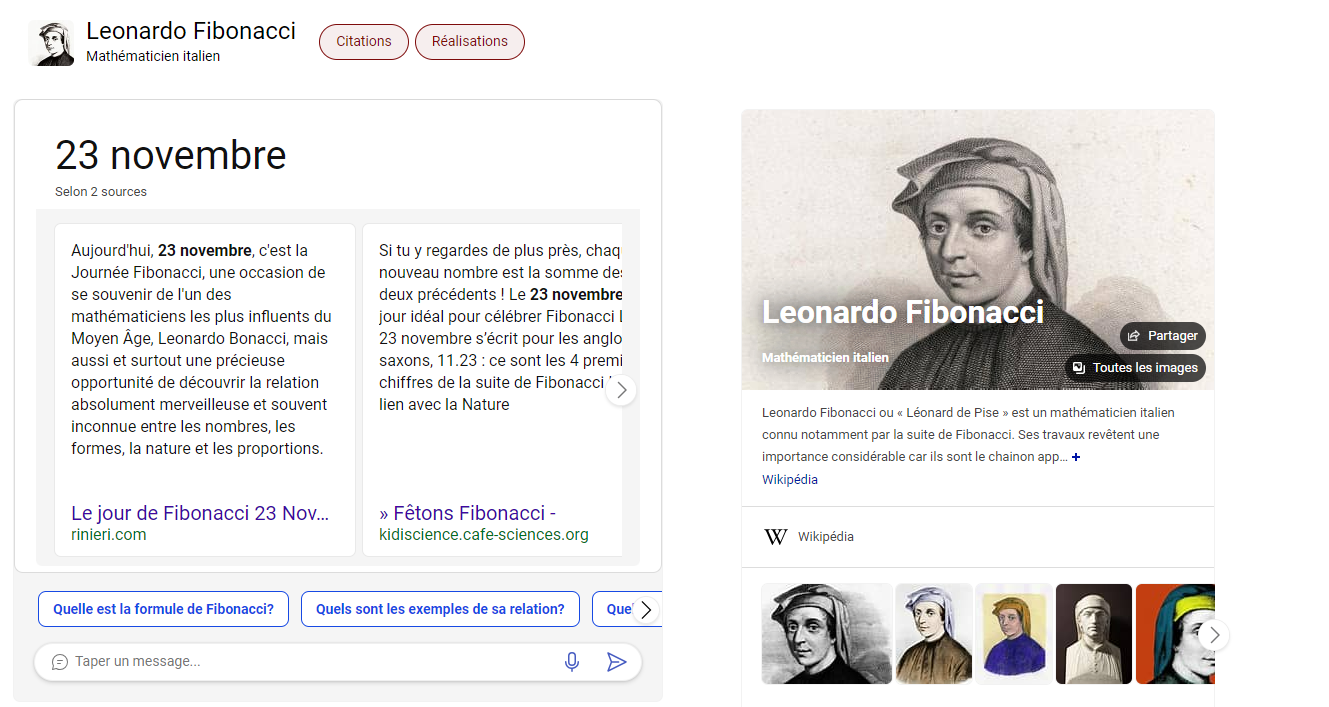Screen dimensions: 1329x707
Task: Open link "Le jour de Fibonacci 23 Nov…"
Action: point(200,513)
